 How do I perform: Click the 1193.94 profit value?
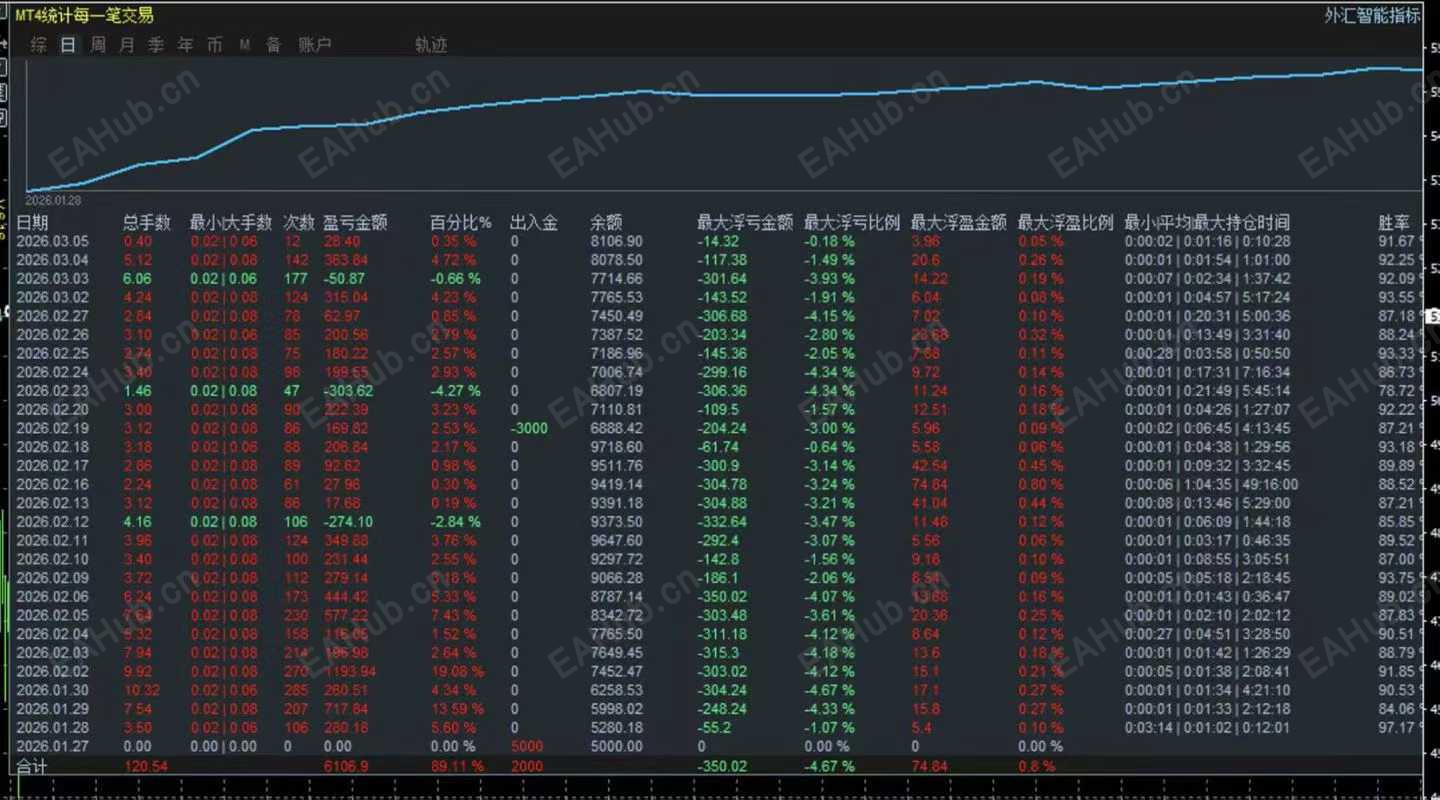pos(350,671)
